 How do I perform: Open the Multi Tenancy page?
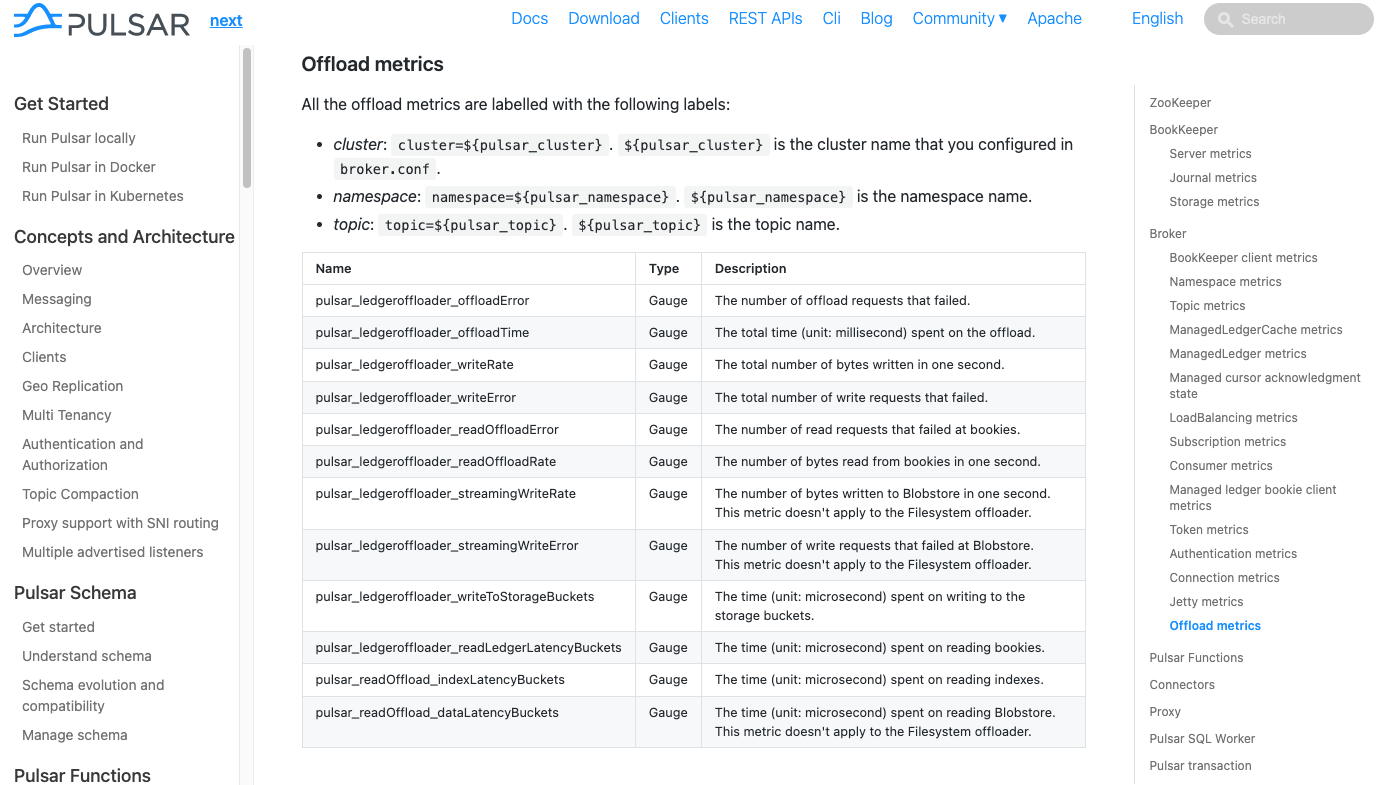coord(67,415)
